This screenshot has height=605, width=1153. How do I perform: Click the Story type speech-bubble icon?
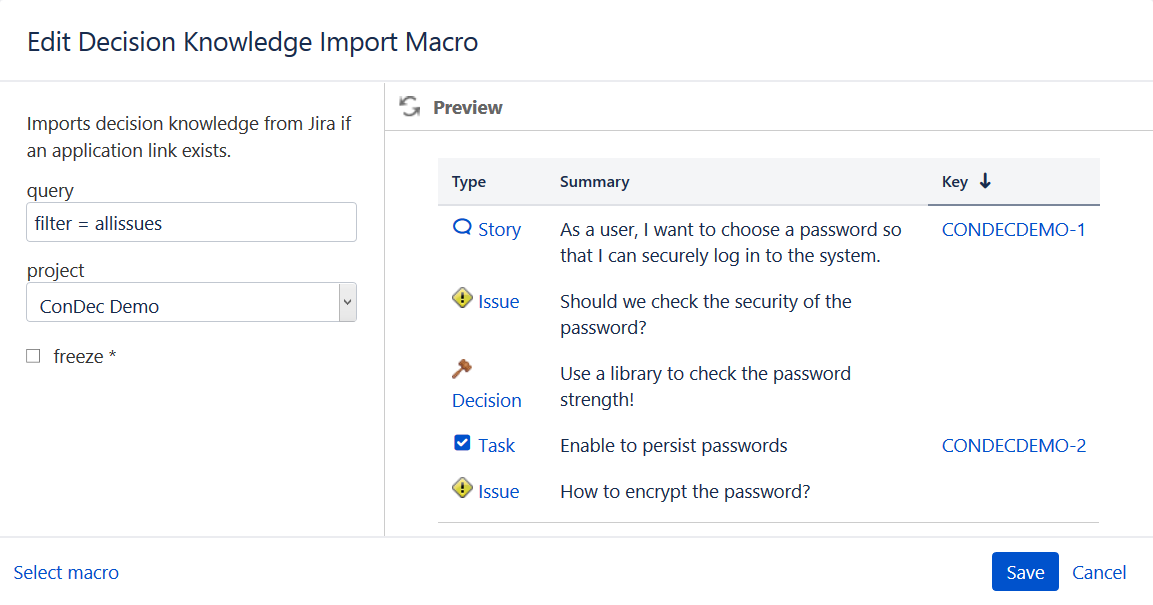point(462,228)
